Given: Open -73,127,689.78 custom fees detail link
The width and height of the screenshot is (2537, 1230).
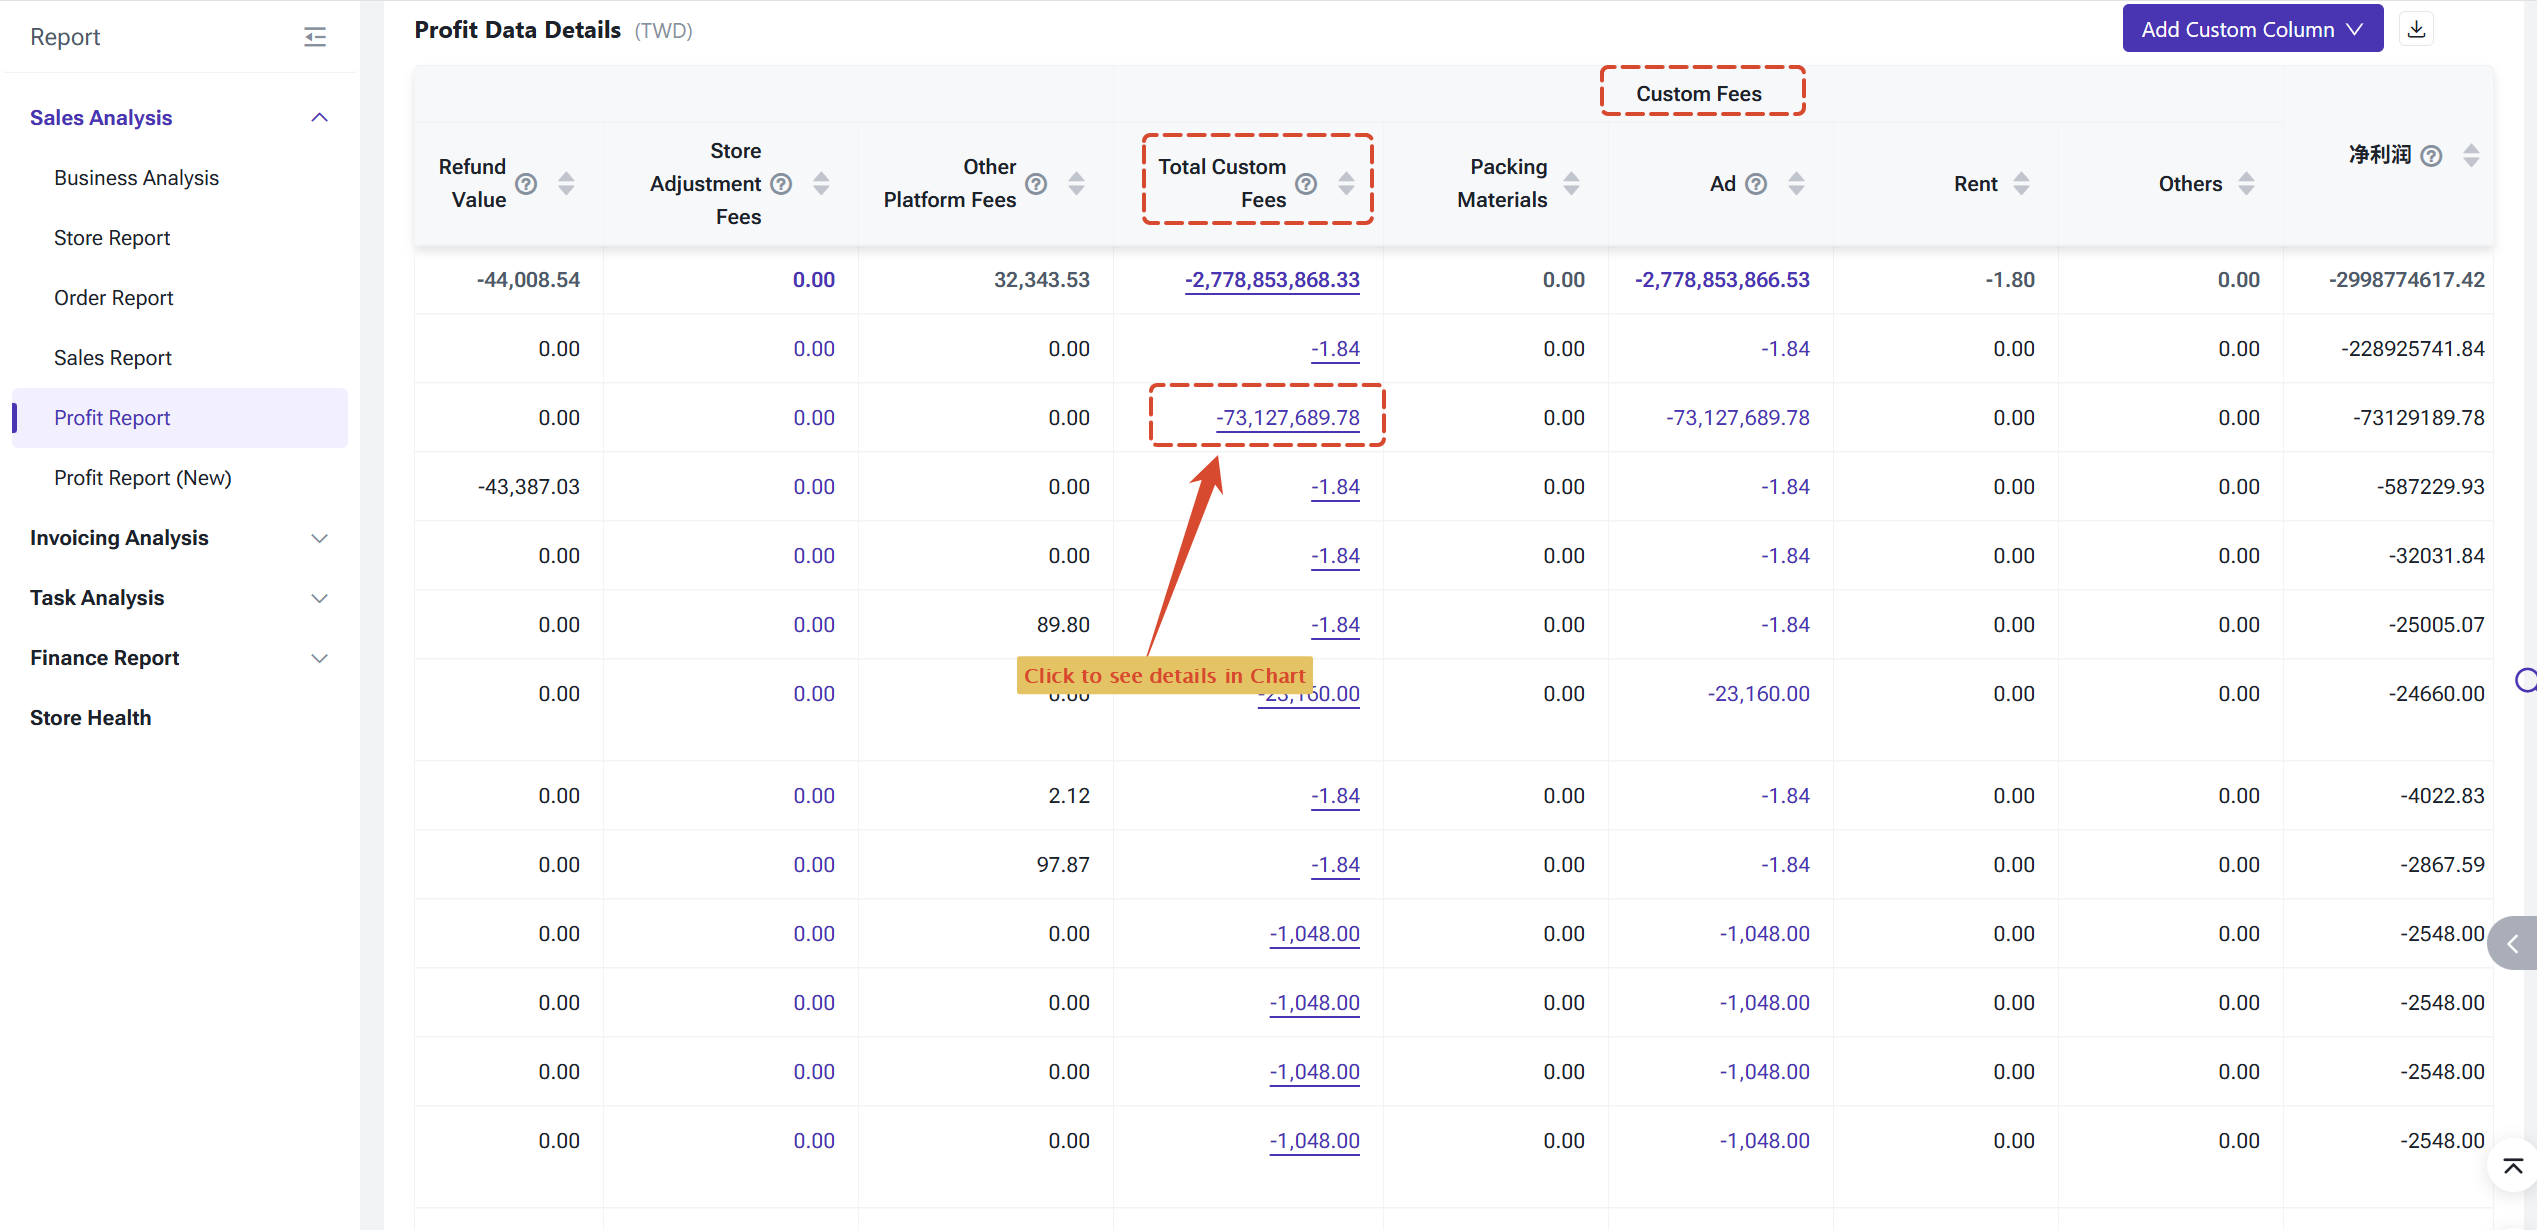Looking at the screenshot, I should pos(1287,418).
